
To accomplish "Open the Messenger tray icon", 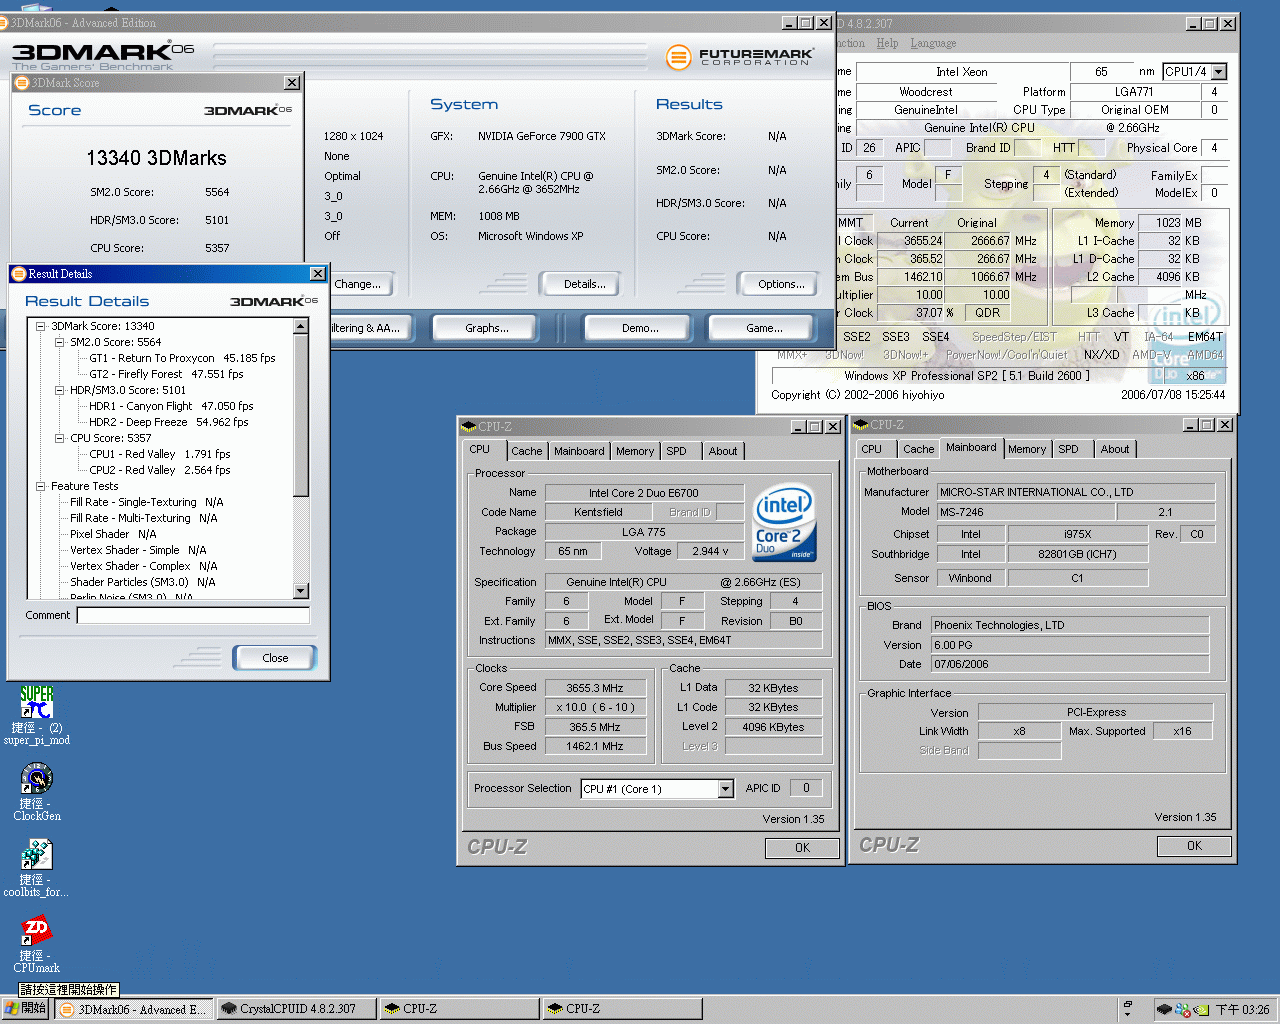I will (1183, 1010).
